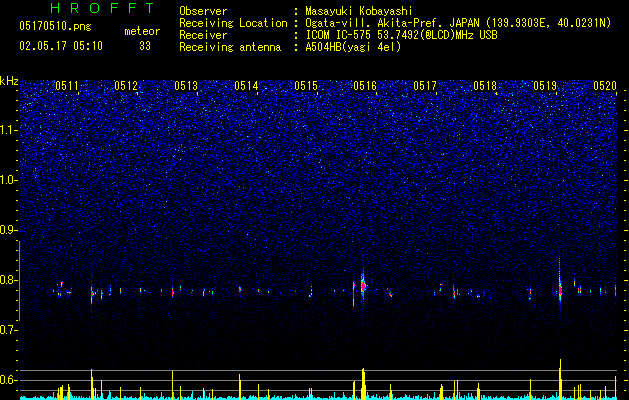
Task: Click the topmost gray threshold line in intensity graph
Action: pyautogui.click(x=318, y=370)
